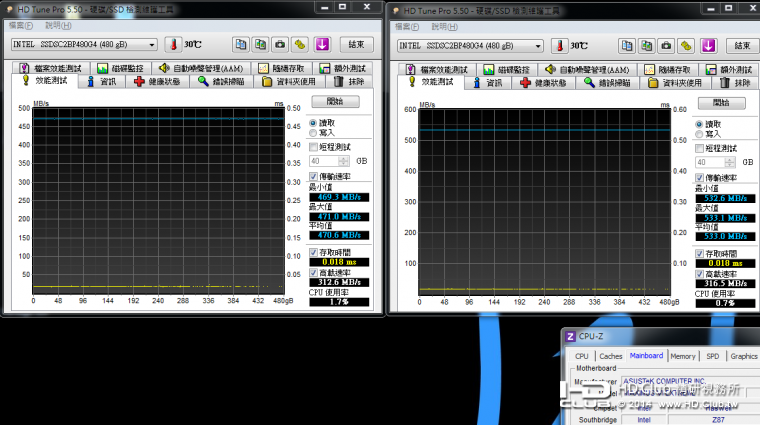Select 讀取 radio button in left window

coord(313,123)
